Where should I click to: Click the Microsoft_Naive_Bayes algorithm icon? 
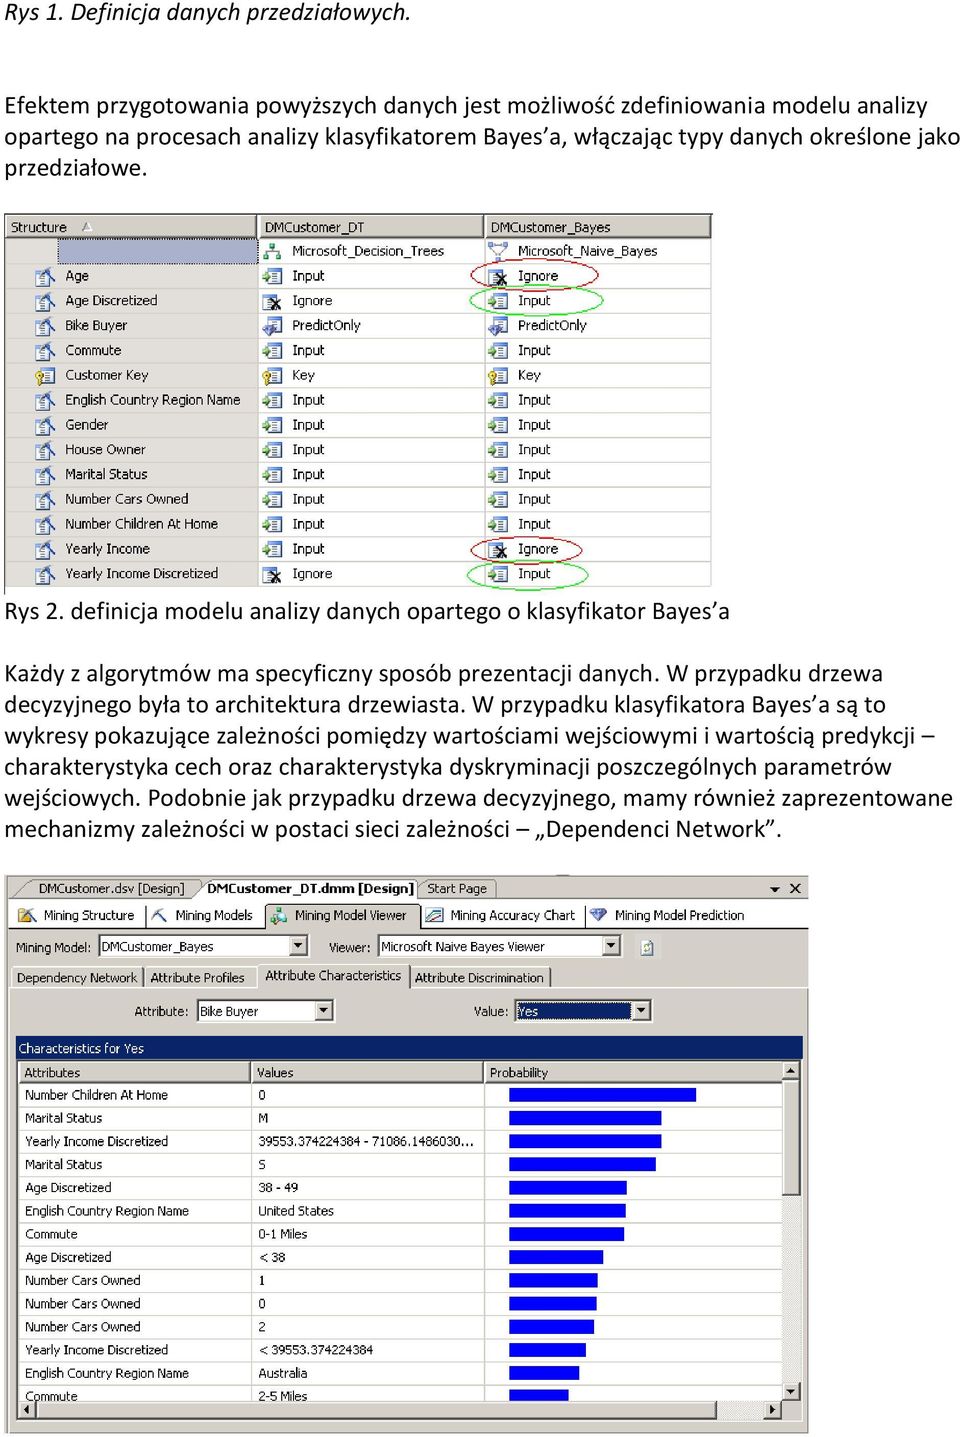(x=497, y=251)
